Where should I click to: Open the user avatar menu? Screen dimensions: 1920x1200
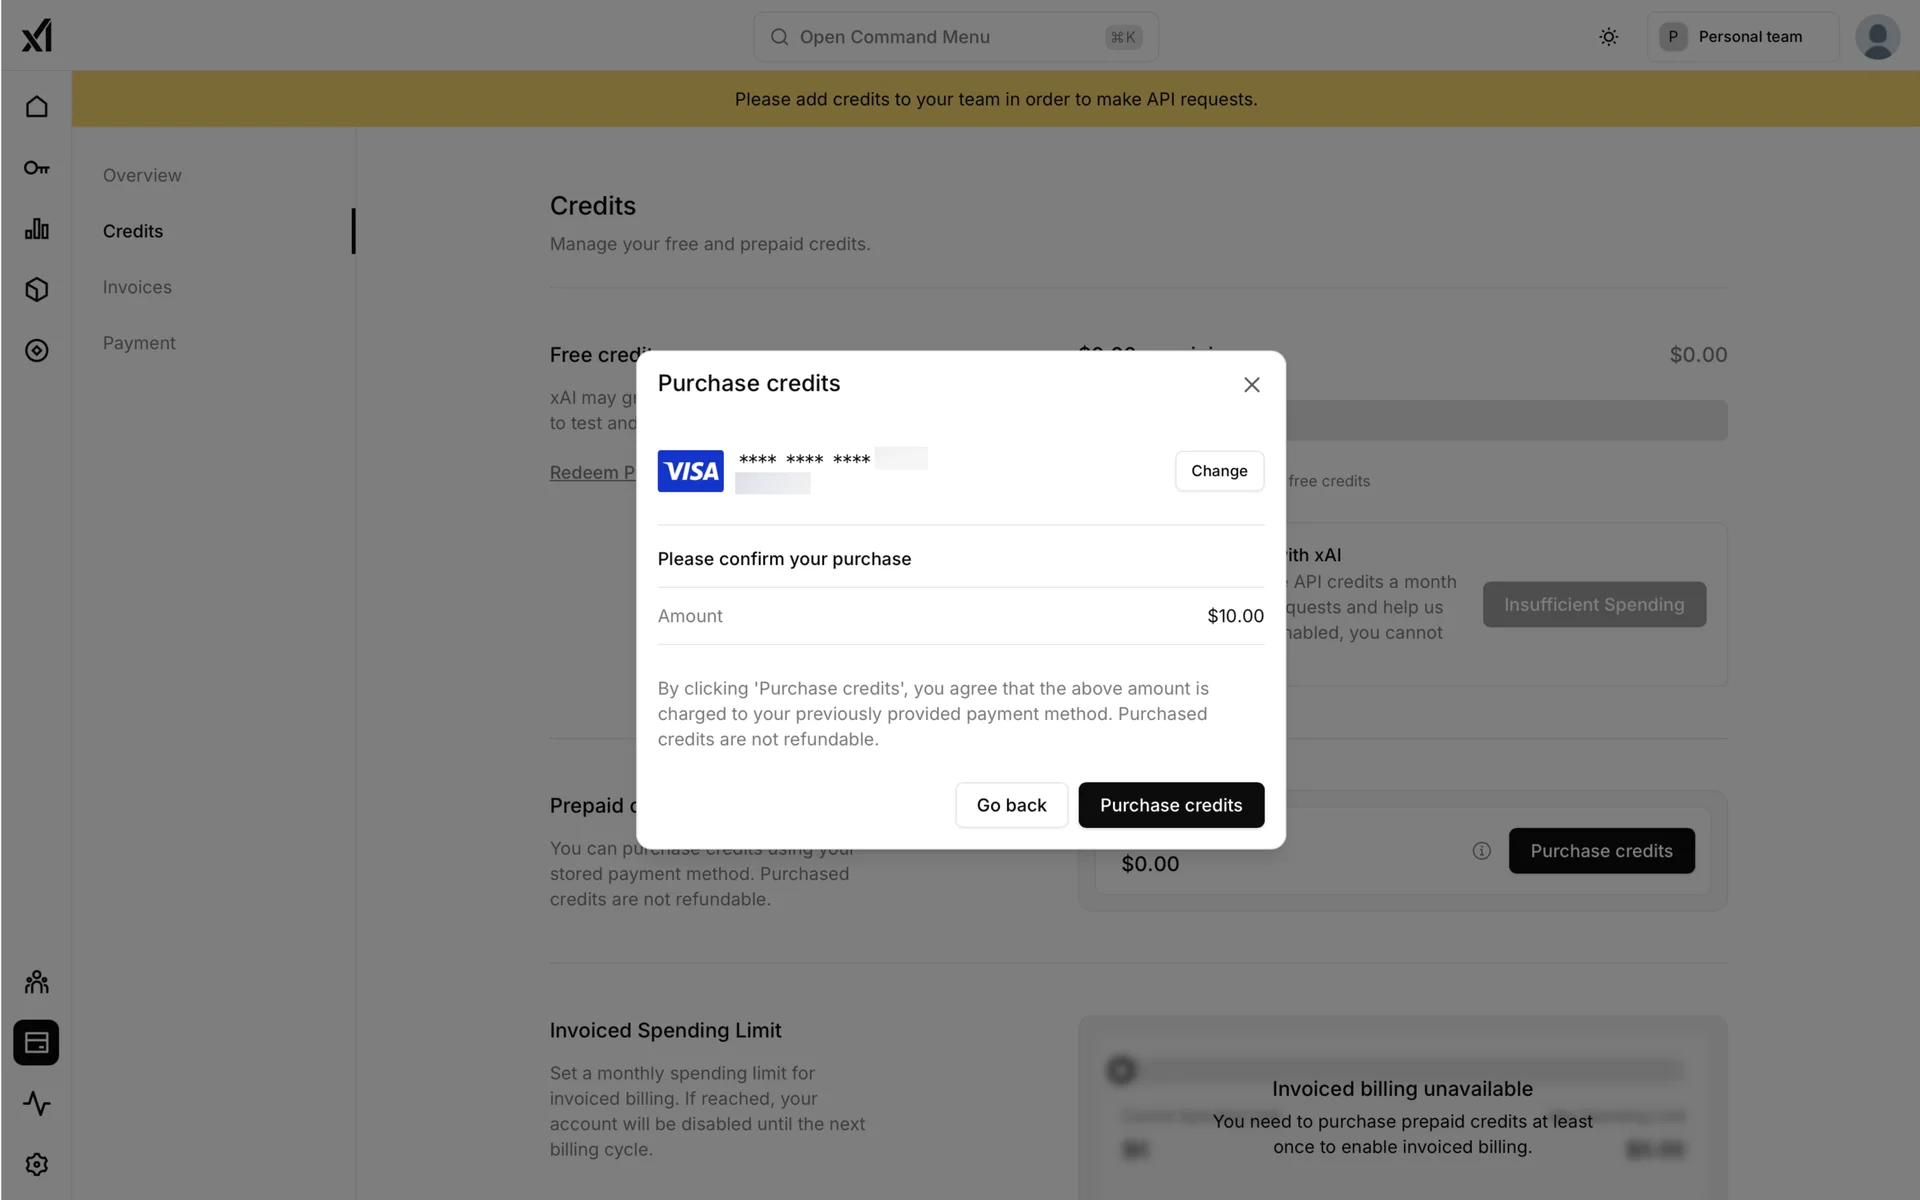[x=1877, y=37]
